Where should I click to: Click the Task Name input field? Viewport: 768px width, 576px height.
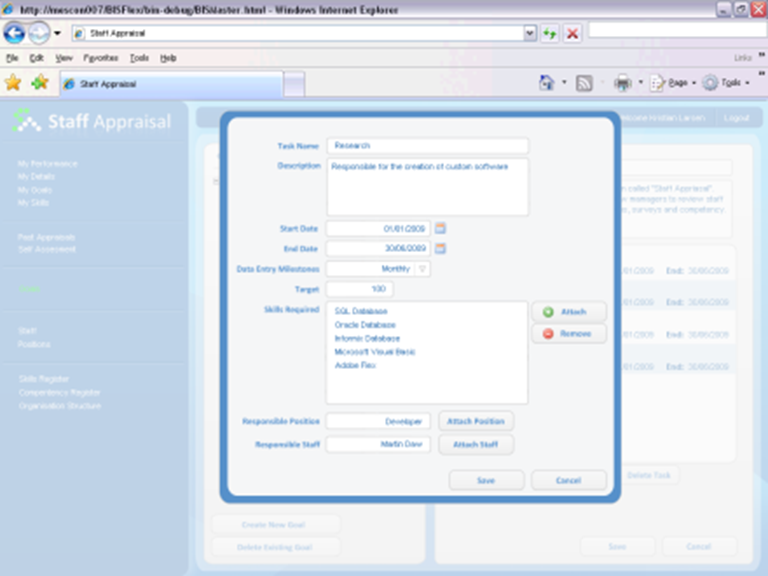click(427, 146)
